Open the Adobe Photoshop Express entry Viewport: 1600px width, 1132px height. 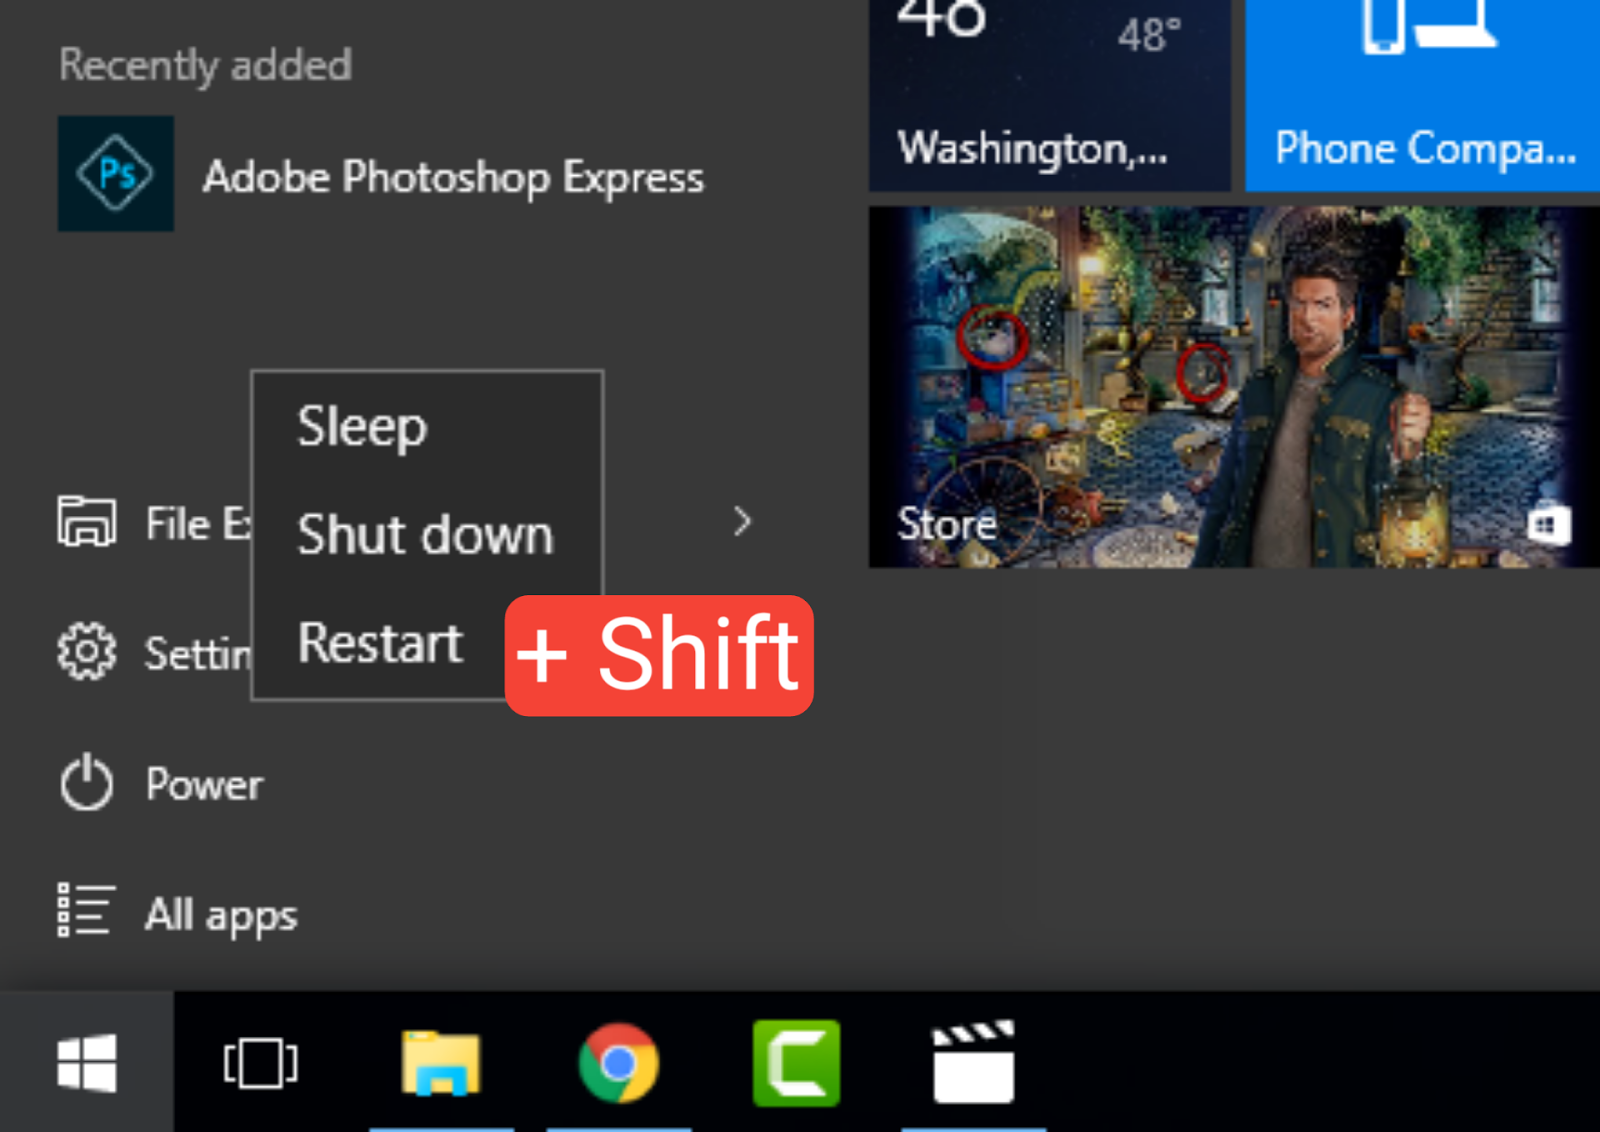pos(453,178)
